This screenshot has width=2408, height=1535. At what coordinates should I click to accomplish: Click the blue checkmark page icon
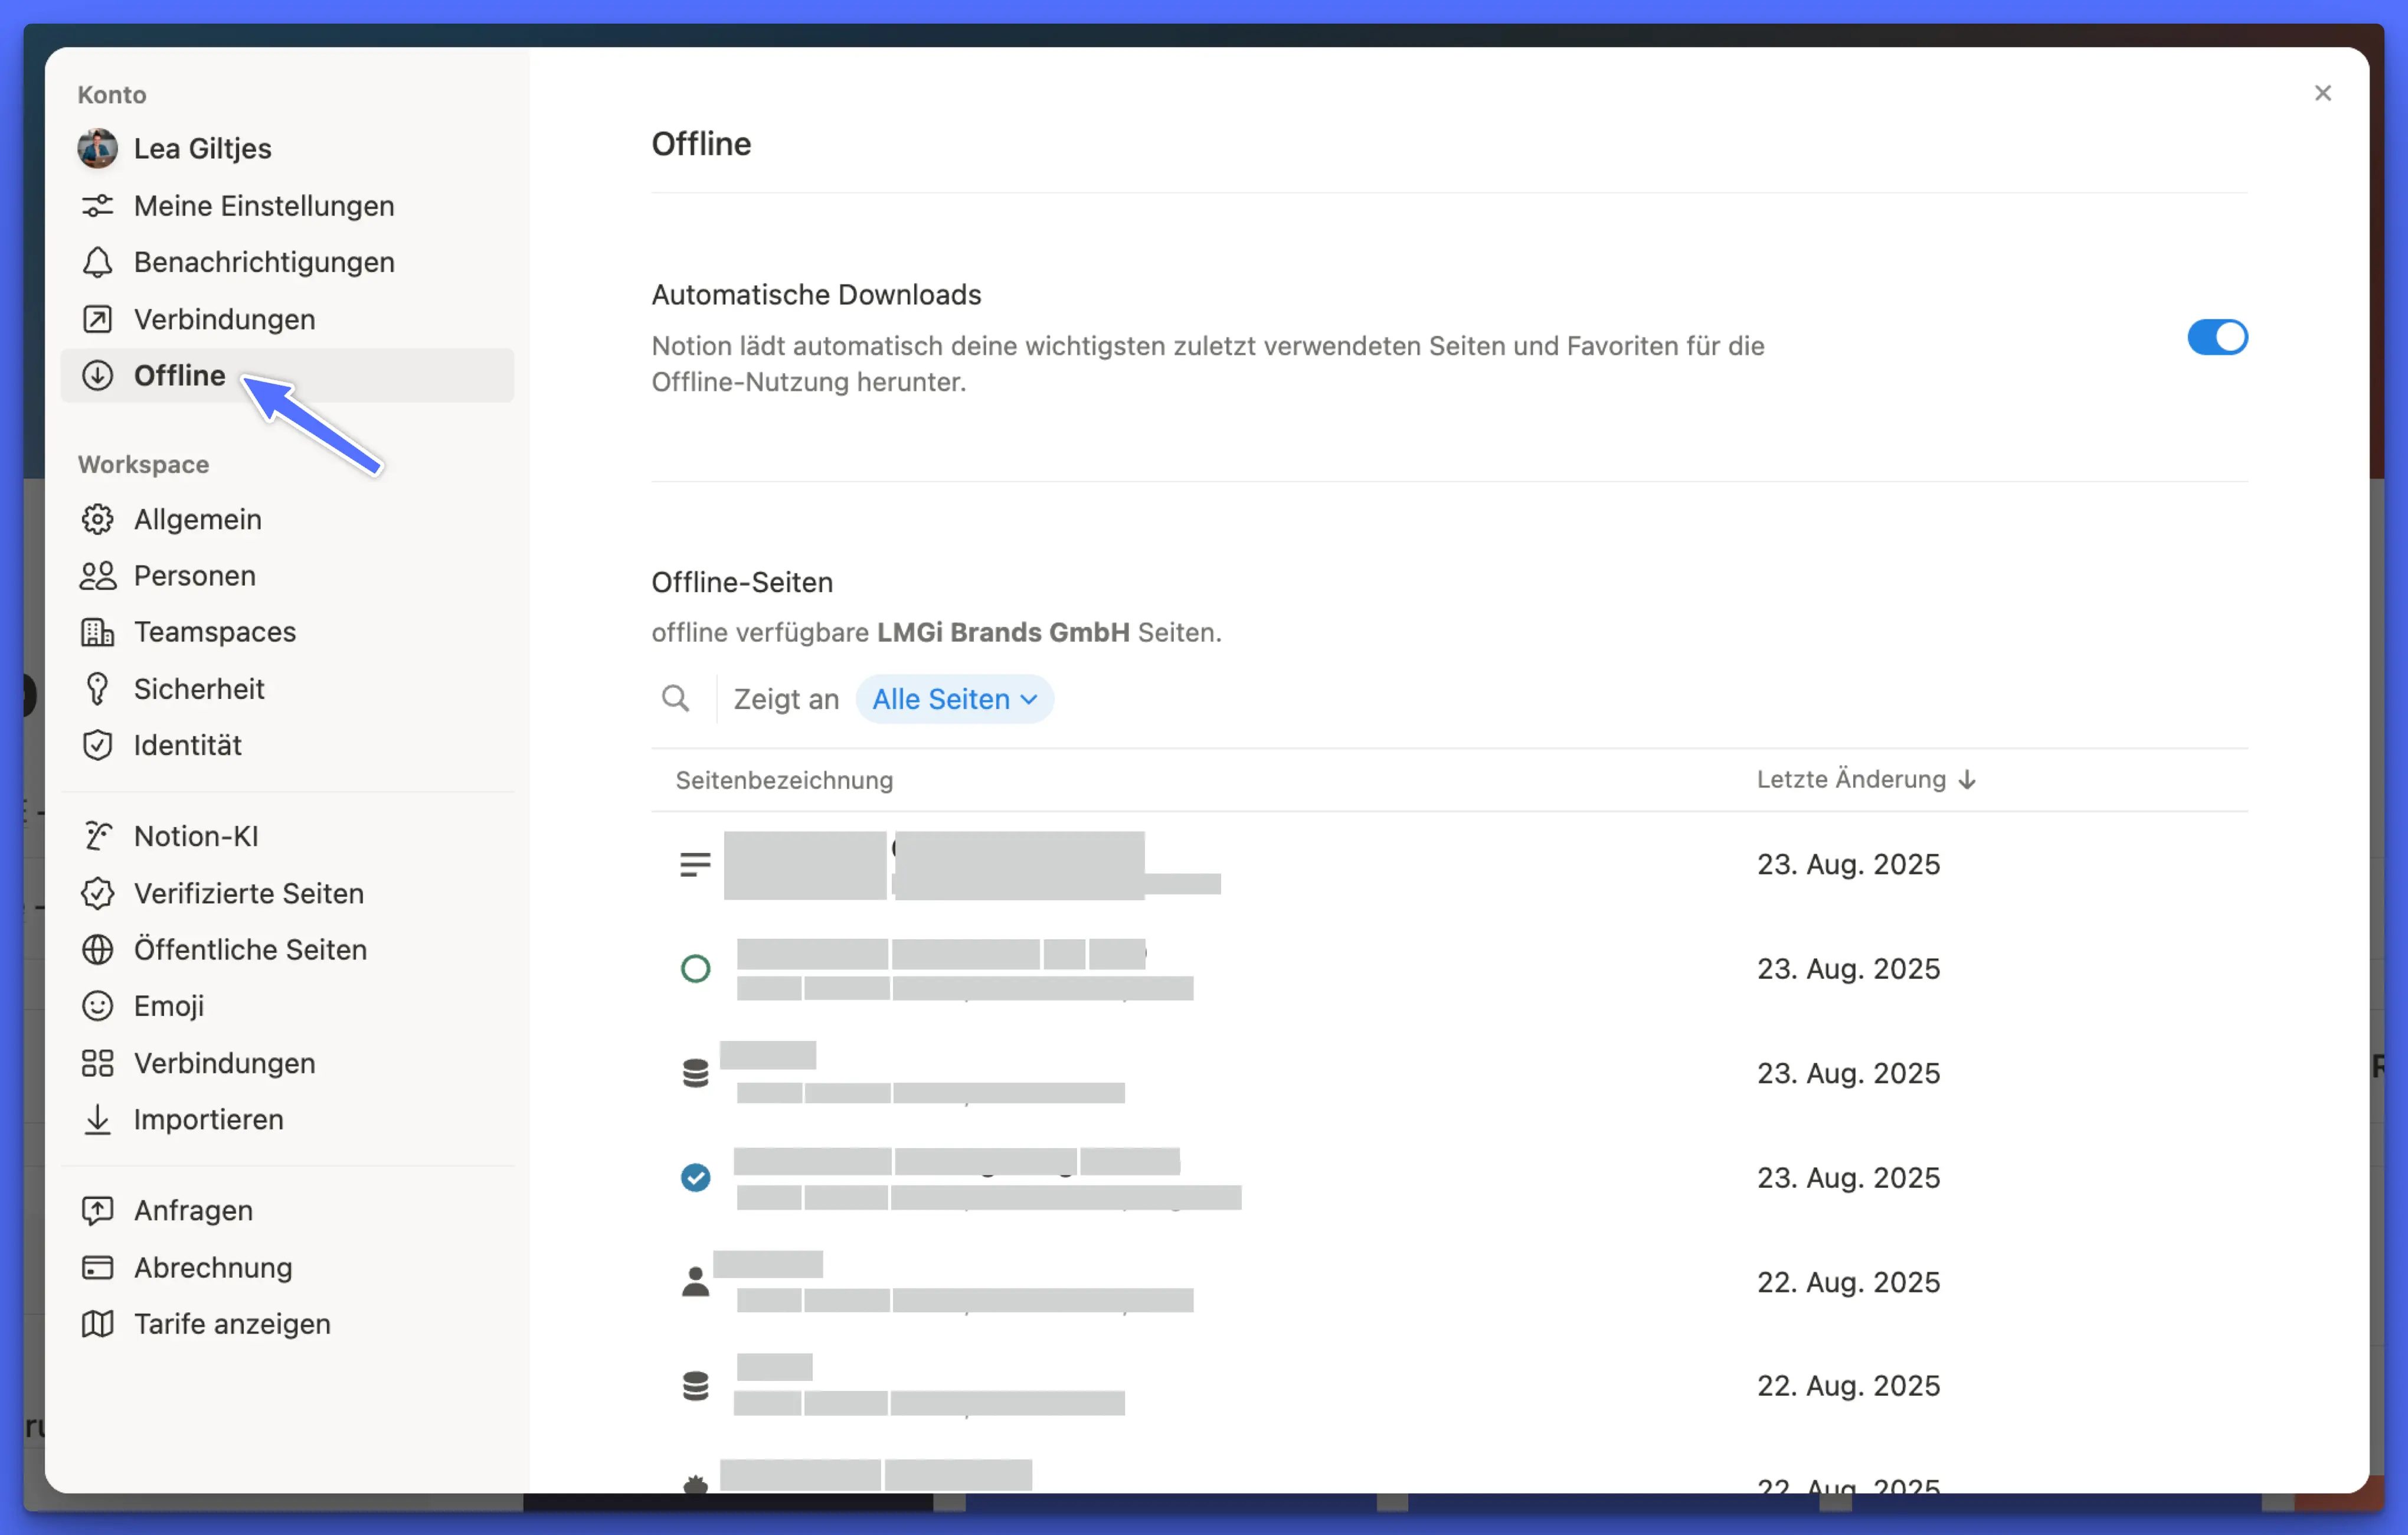[695, 1177]
